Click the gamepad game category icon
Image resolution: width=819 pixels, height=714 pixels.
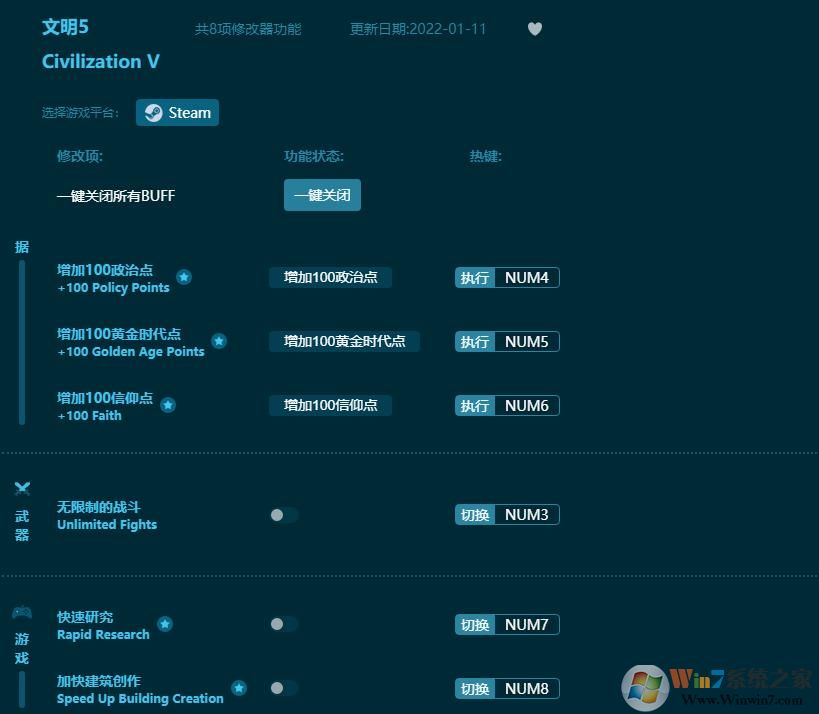click(x=22, y=612)
